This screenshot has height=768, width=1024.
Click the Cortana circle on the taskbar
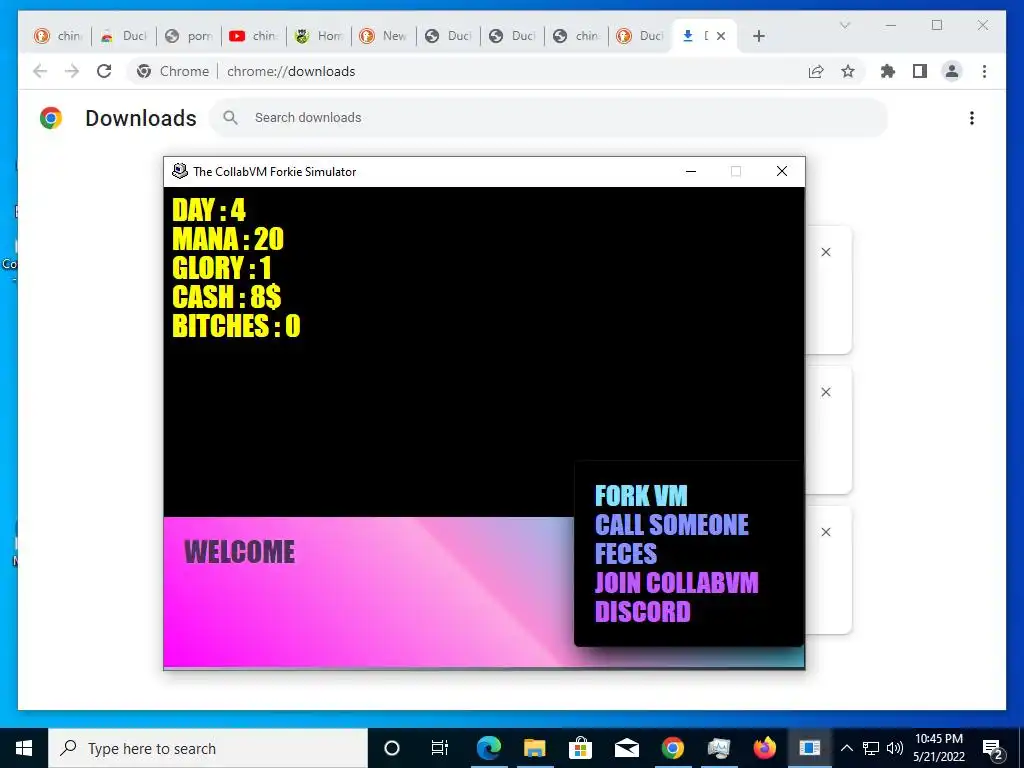click(x=391, y=748)
